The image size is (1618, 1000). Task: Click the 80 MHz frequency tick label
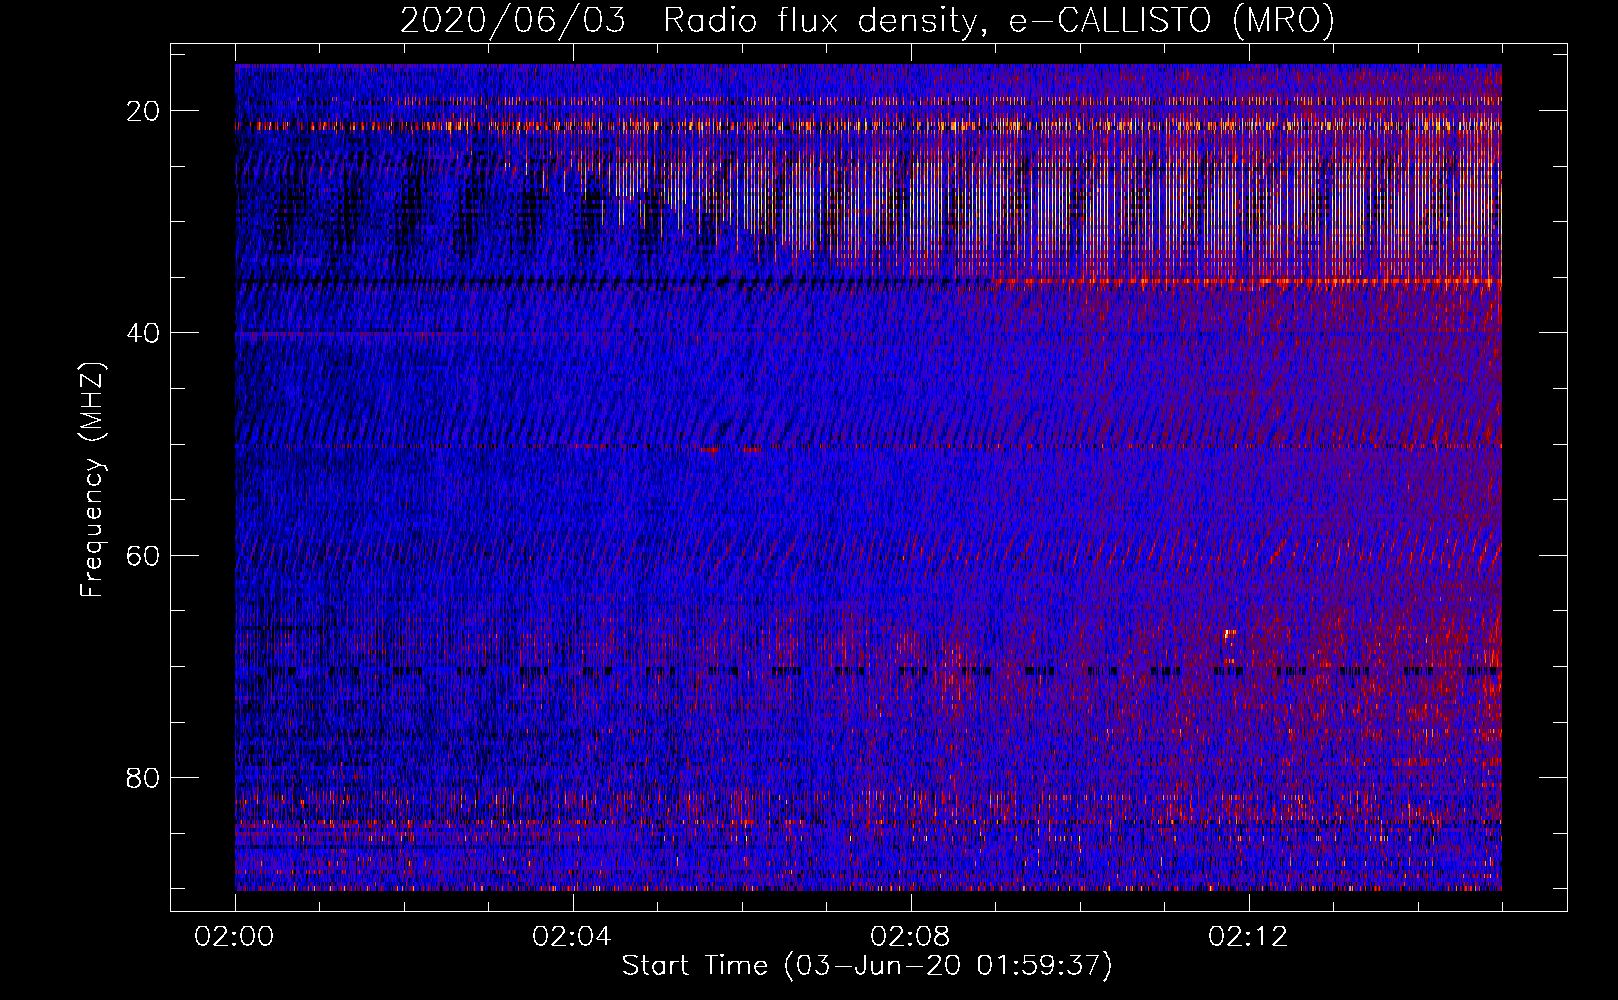tap(144, 777)
